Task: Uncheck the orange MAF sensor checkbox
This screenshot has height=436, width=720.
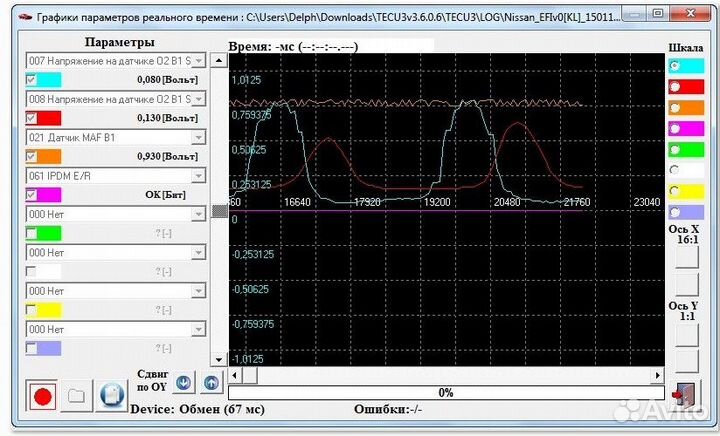Action: 32,156
